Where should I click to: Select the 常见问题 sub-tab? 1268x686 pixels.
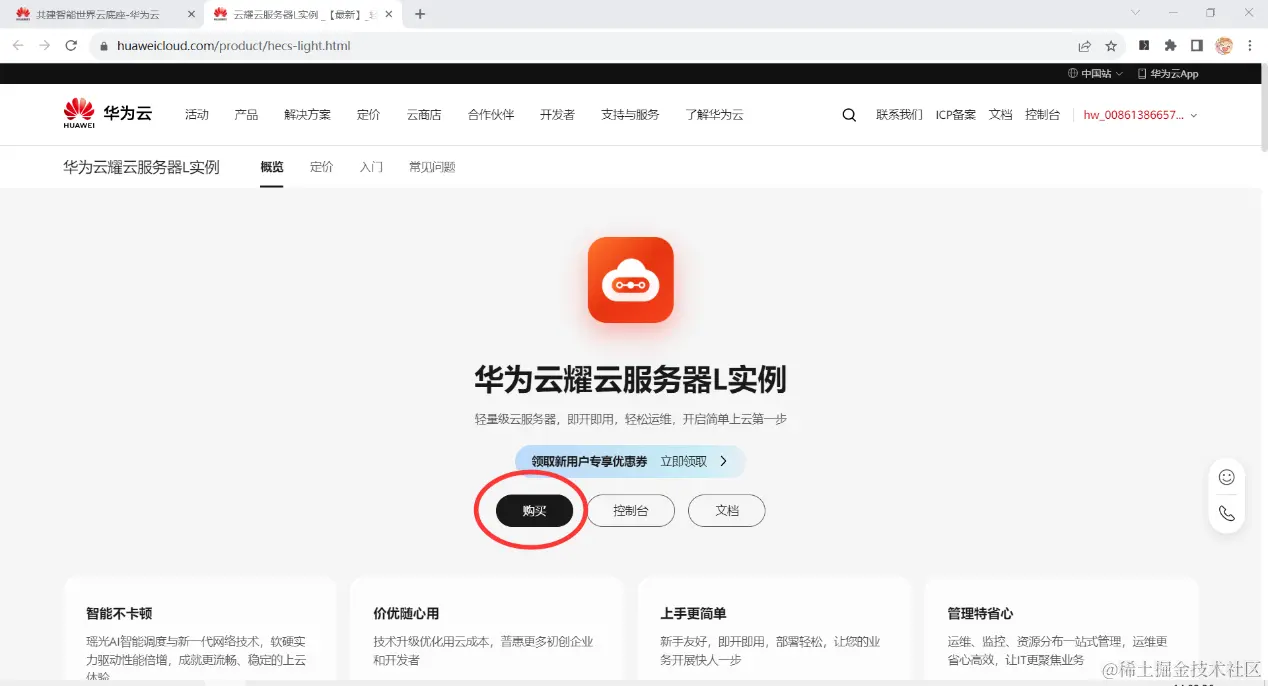click(x=432, y=167)
